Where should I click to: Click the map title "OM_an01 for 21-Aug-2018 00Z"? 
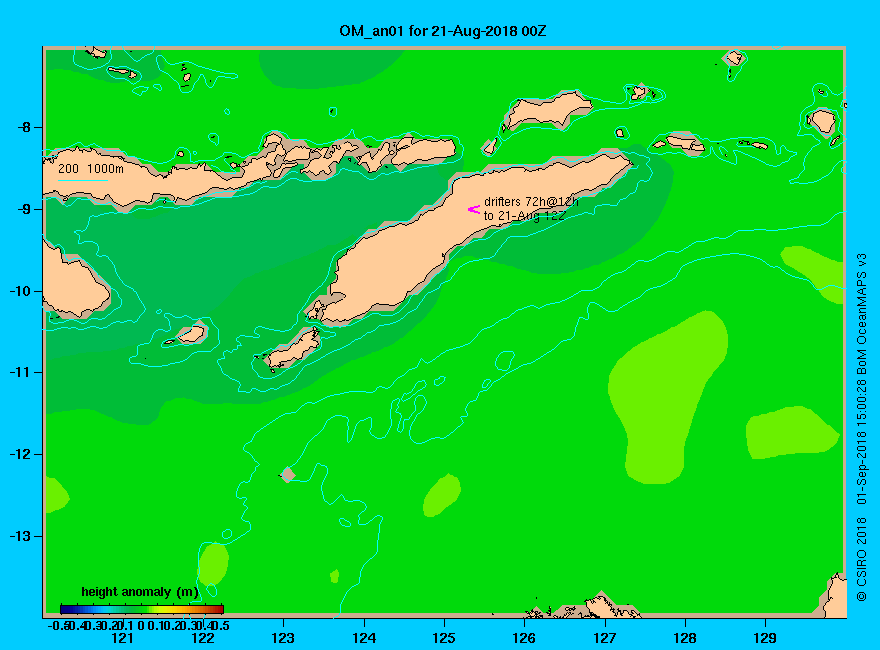(442, 31)
